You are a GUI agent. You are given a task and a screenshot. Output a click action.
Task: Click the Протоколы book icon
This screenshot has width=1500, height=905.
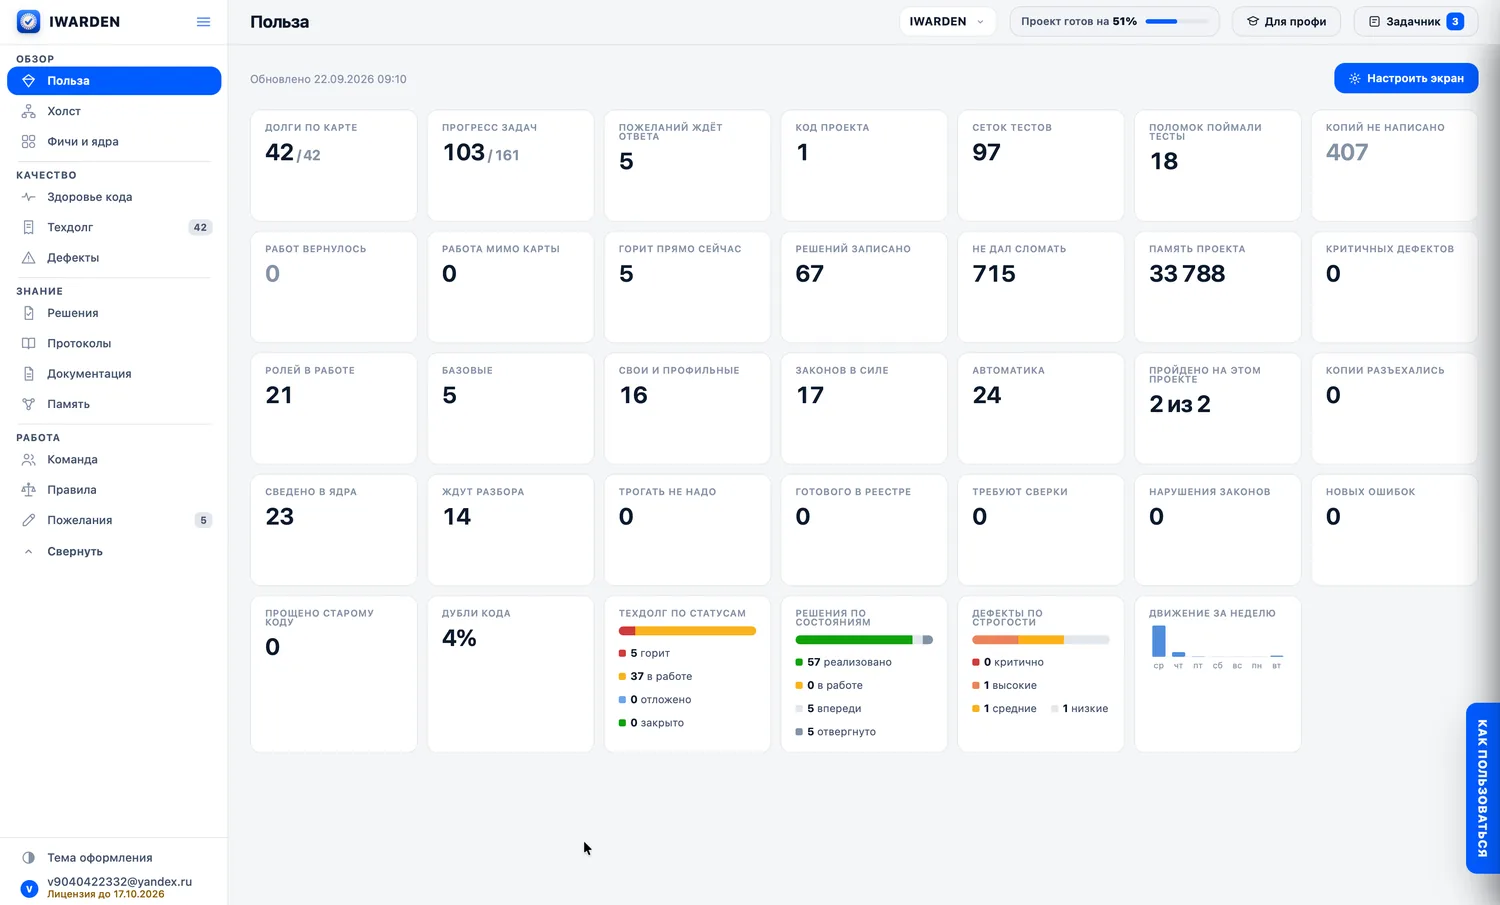click(x=28, y=343)
